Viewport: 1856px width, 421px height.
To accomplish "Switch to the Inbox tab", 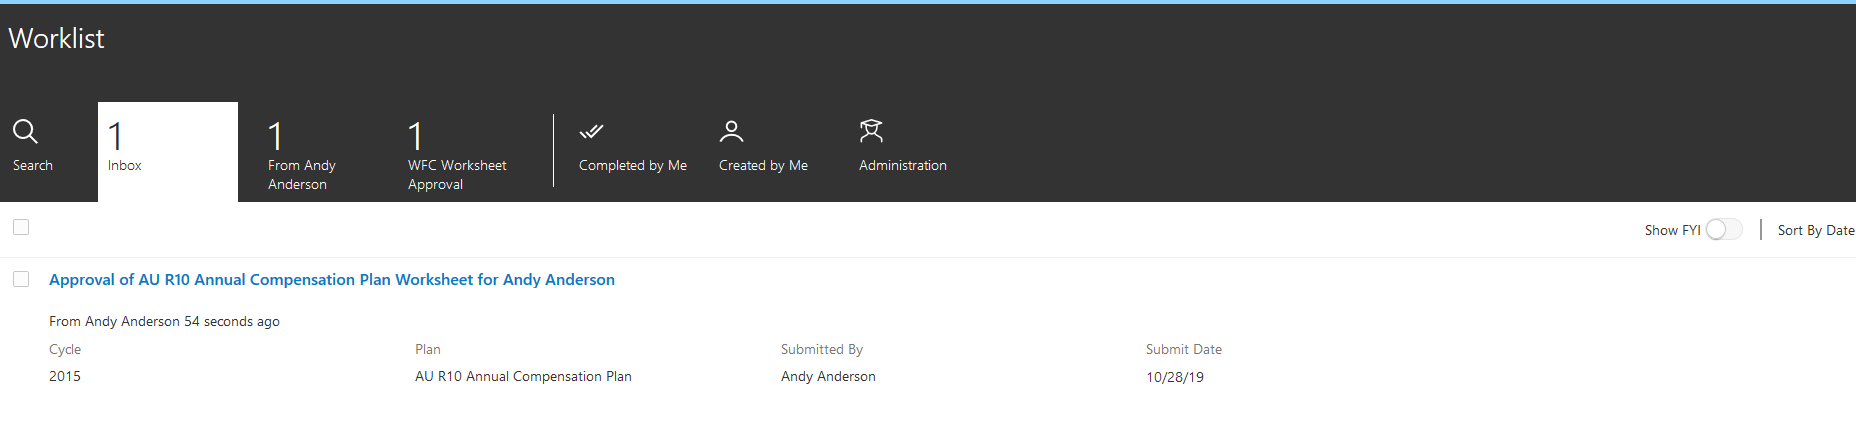I will (167, 152).
